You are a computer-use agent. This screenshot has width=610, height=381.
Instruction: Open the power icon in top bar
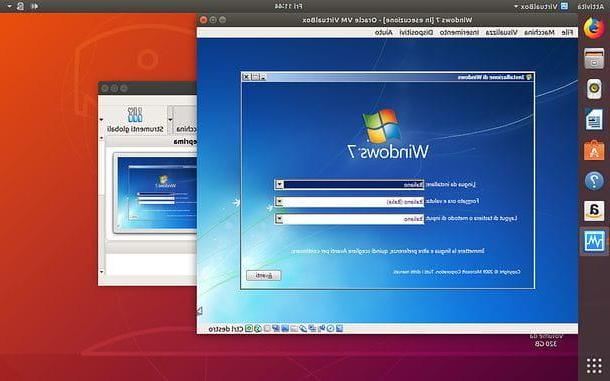[x=21, y=6]
